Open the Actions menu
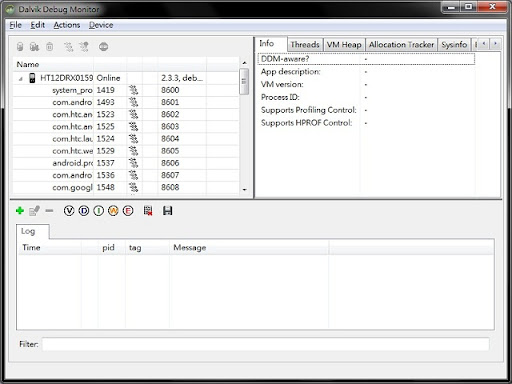512x384 pixels. coord(67,25)
